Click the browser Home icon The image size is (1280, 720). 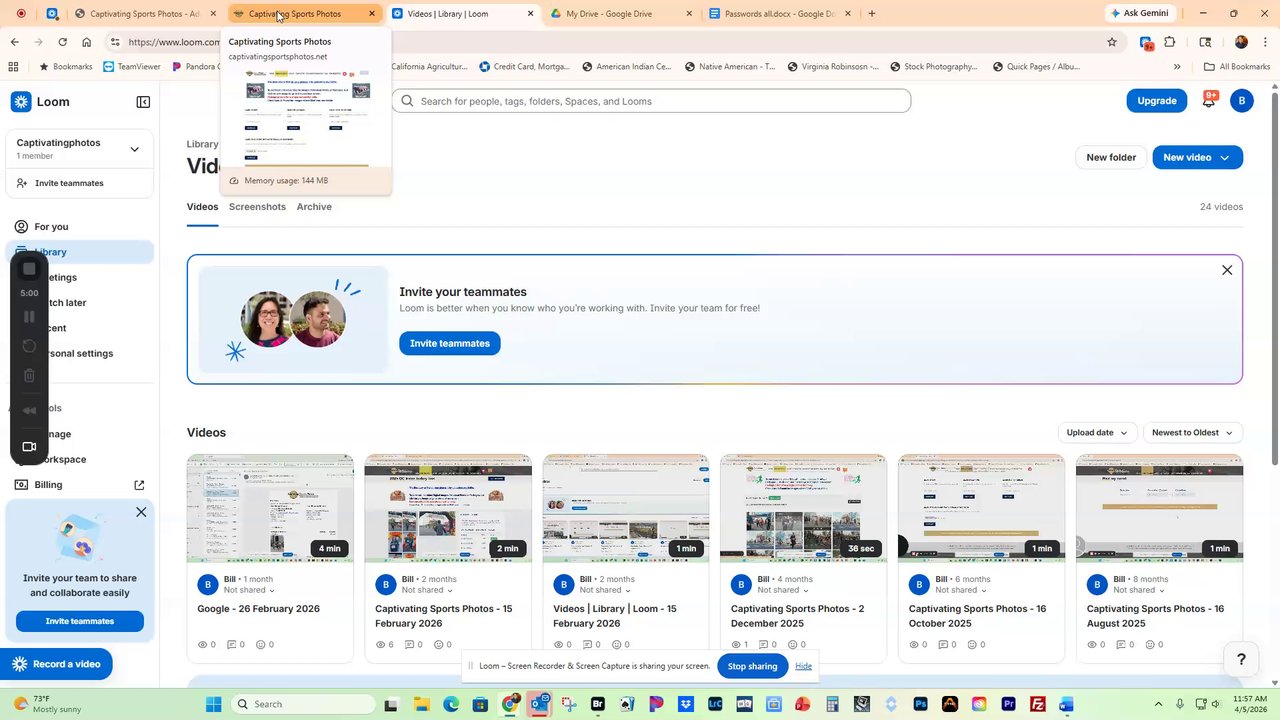coord(87,42)
